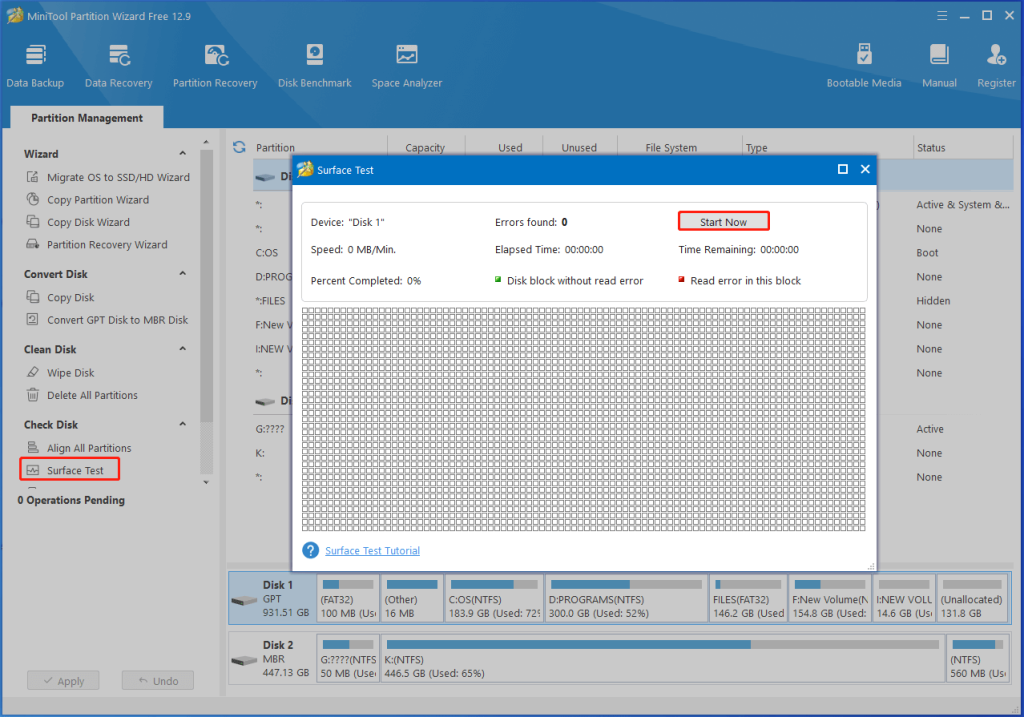Open the Surface Test Tutorial link
The height and width of the screenshot is (717, 1024).
[372, 550]
